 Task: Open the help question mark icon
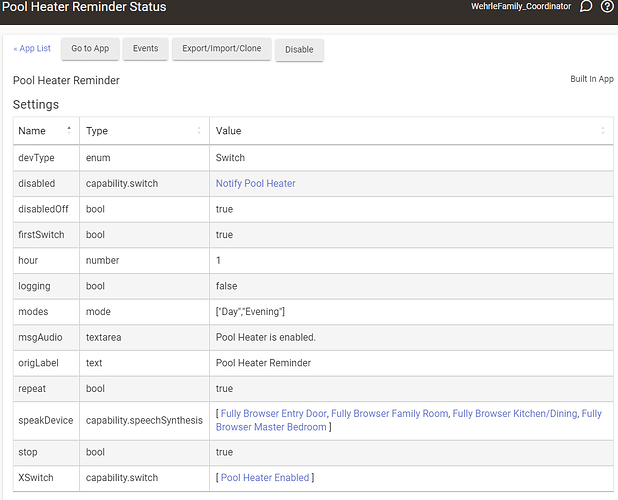607,6
